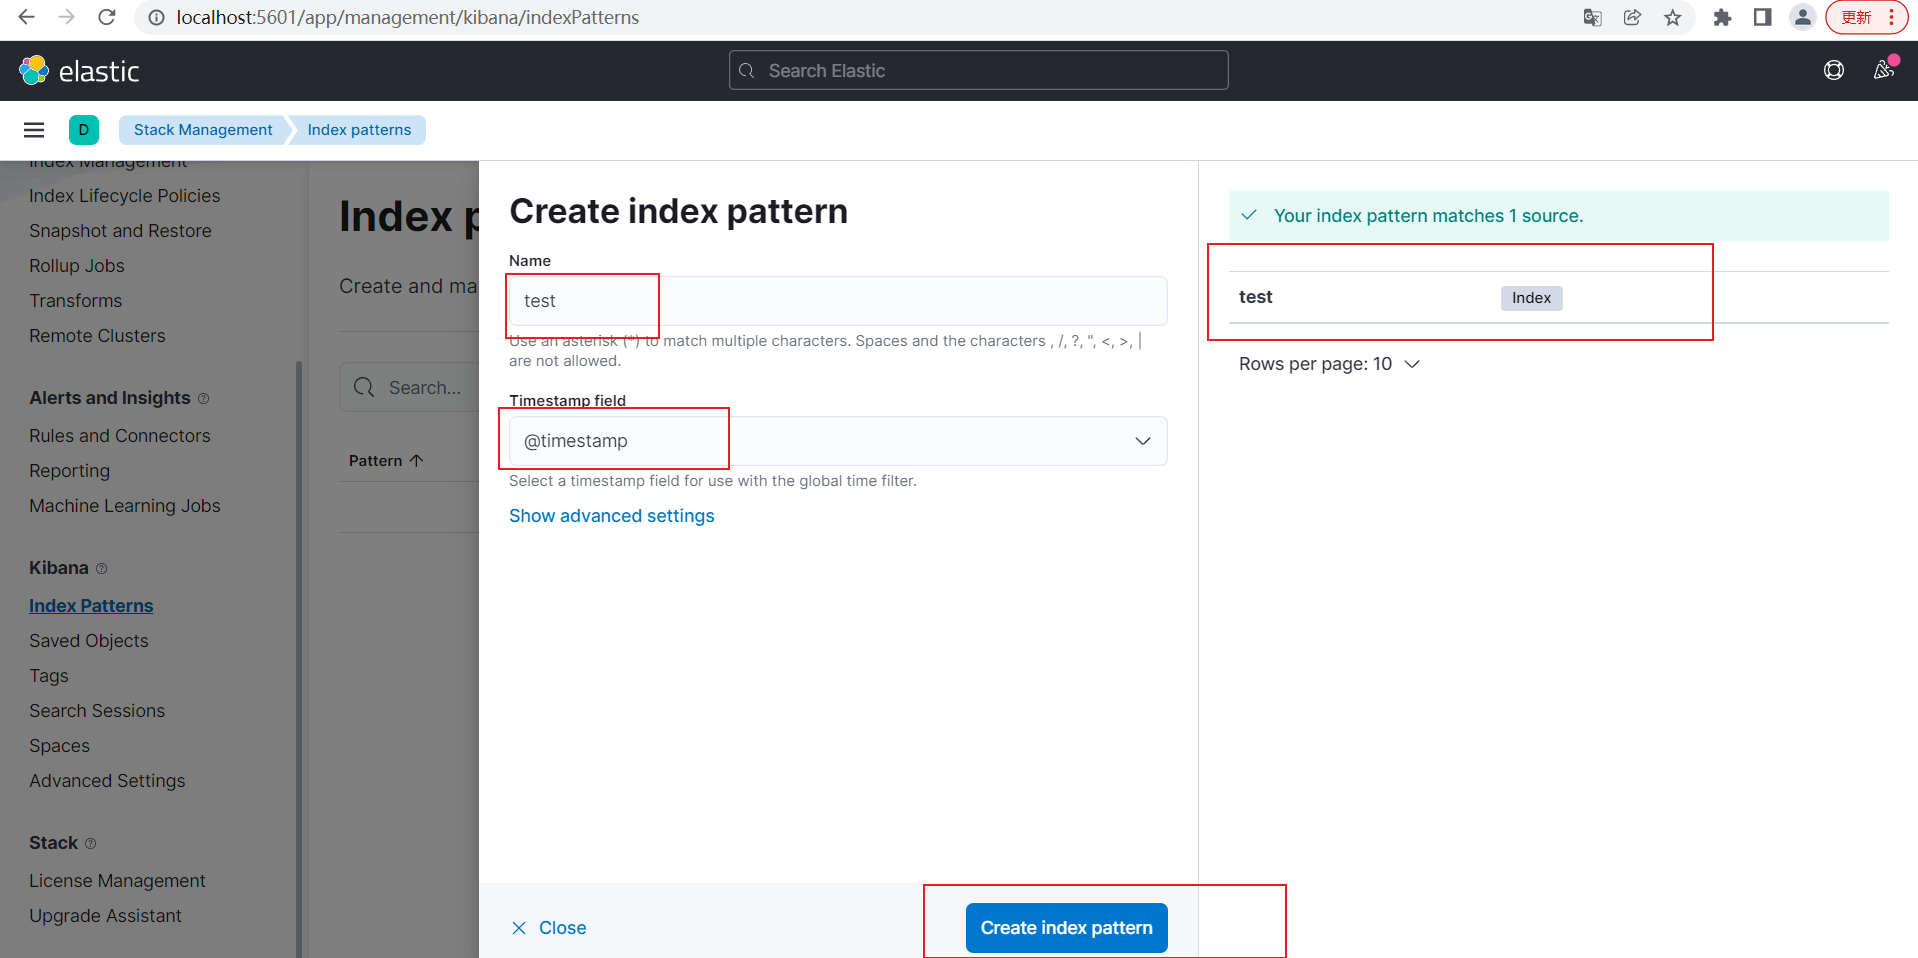1918x958 pixels.
Task: Open Reporting in sidebar
Action: [x=69, y=471]
